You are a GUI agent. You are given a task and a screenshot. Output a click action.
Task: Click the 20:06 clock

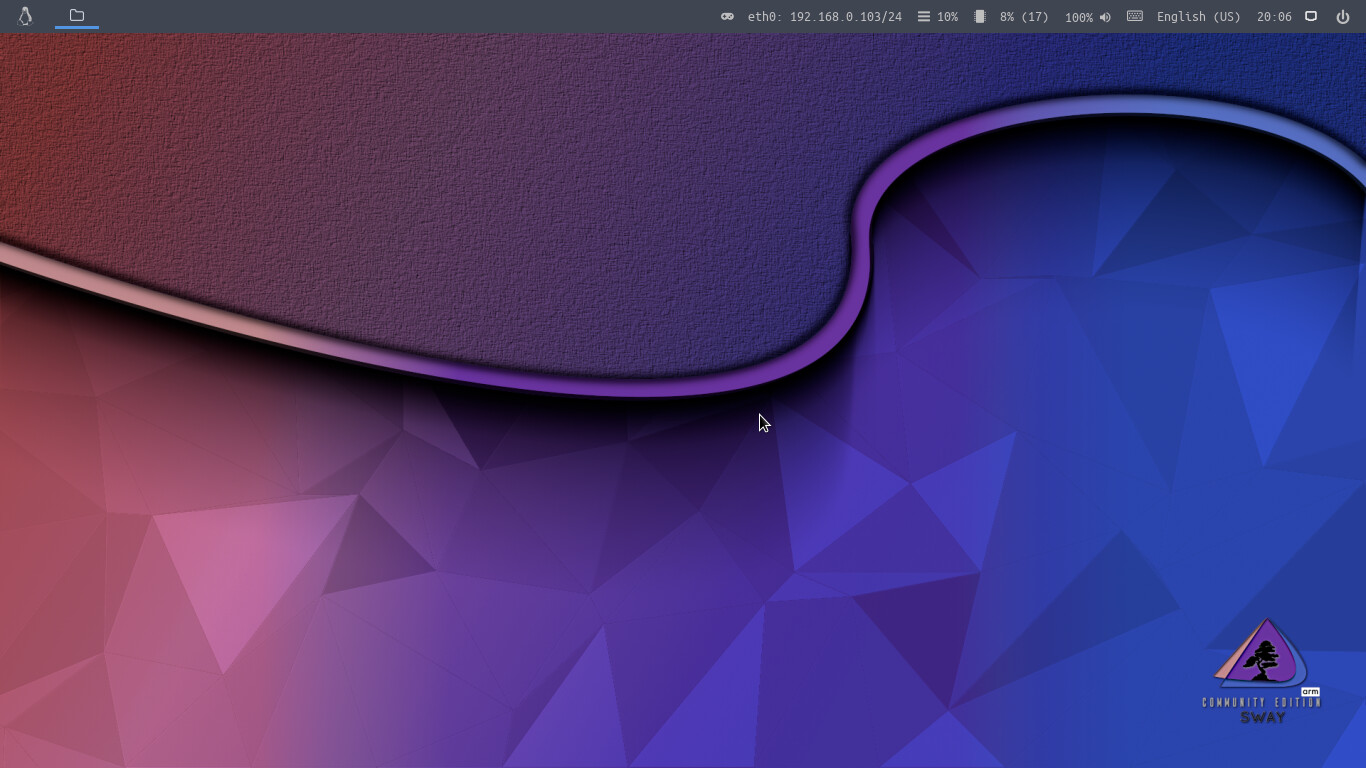click(x=1274, y=17)
